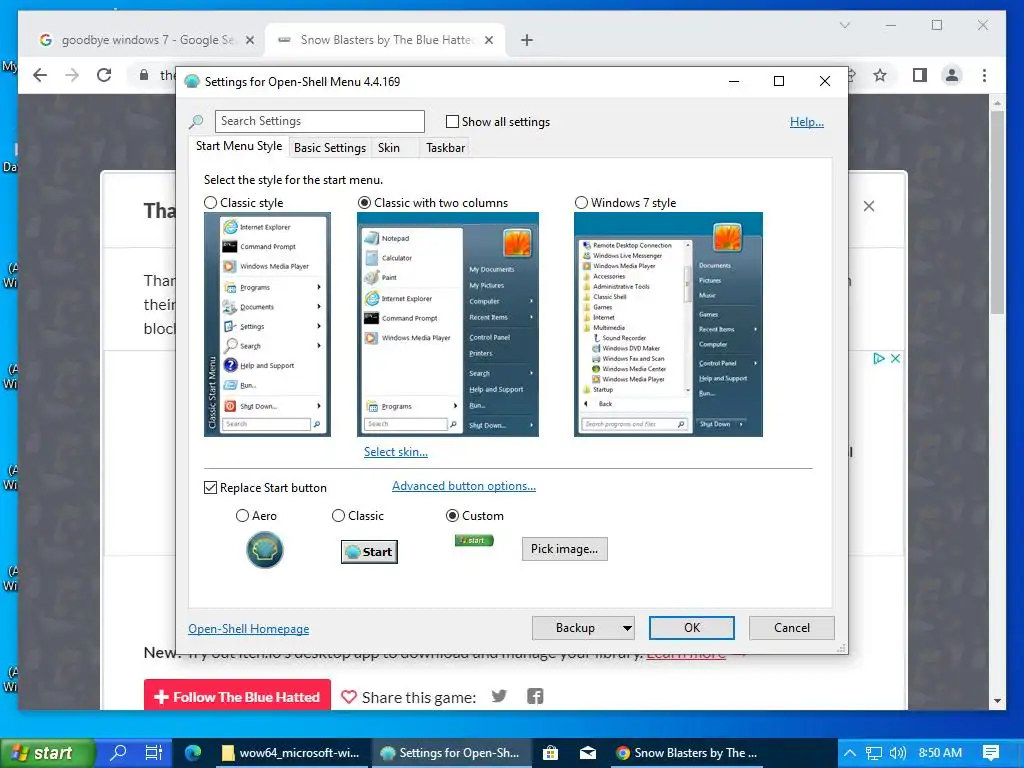The height and width of the screenshot is (768, 1024).
Task: Open Task View on the taskbar
Action: pos(153,752)
